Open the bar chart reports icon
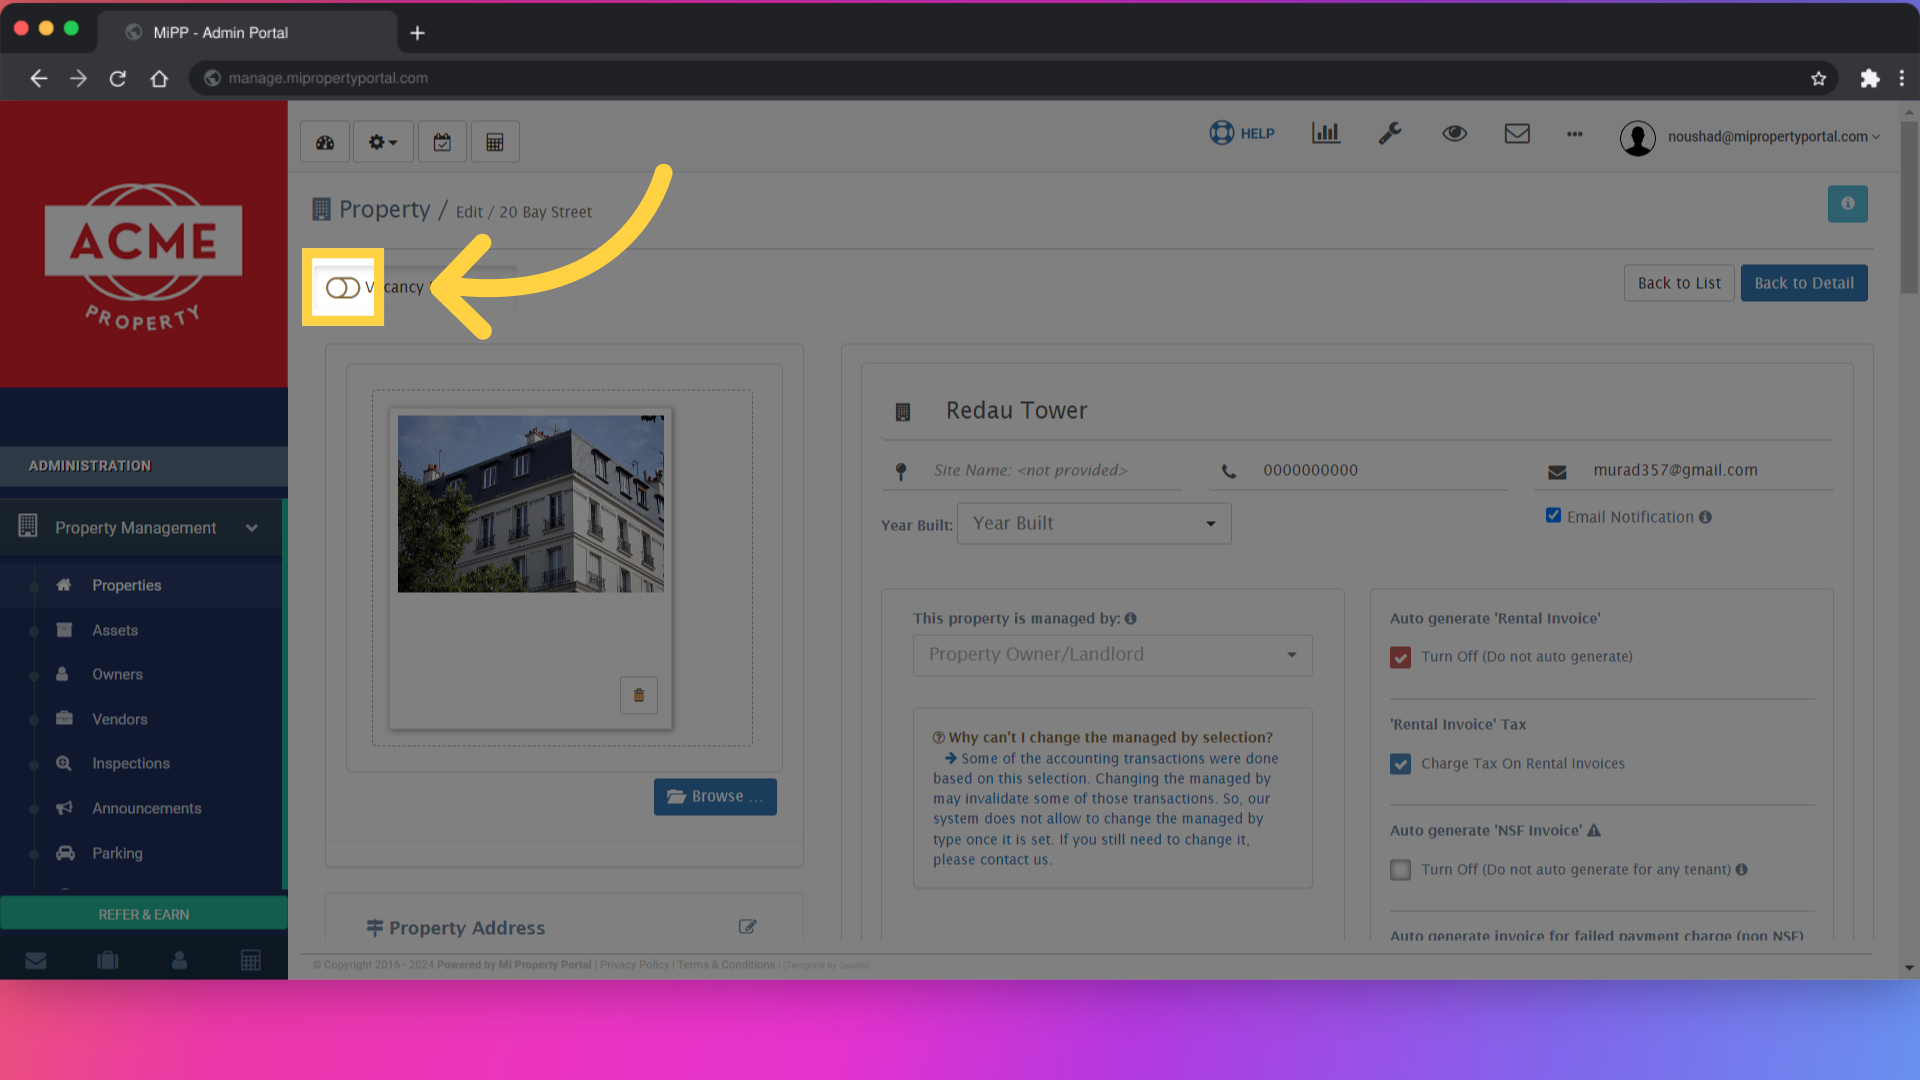This screenshot has width=1920, height=1080. (1326, 133)
